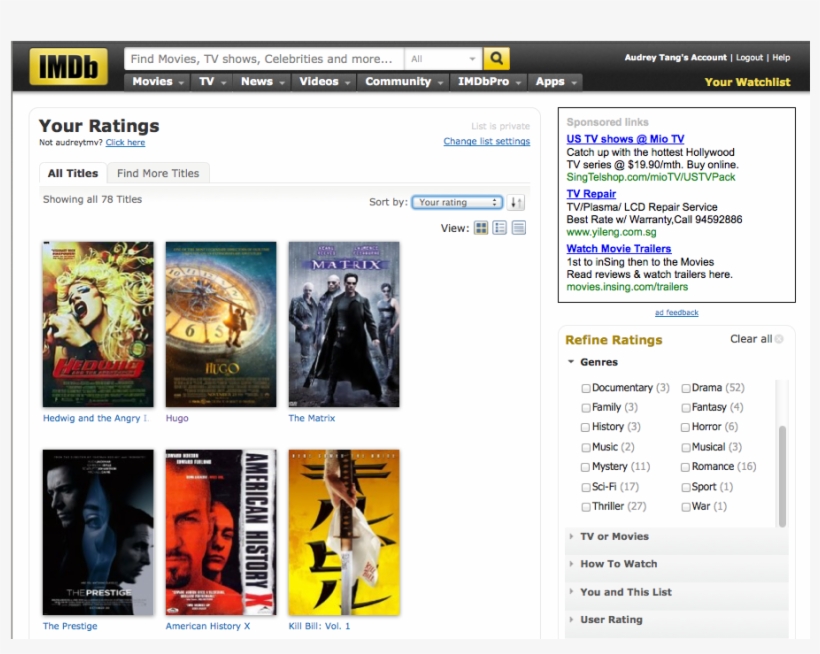Click Change list settings link
Image resolution: width=820 pixels, height=654 pixels.
click(x=486, y=141)
